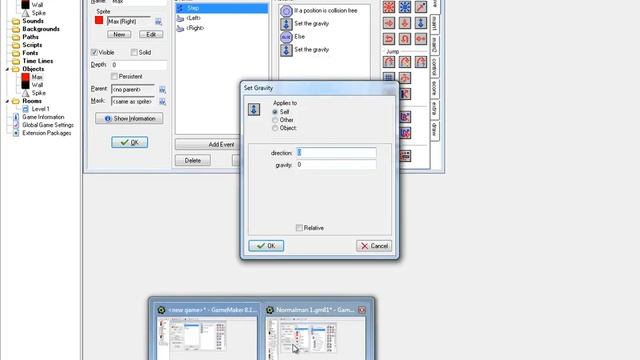Enable the Relative checkbox

[x=299, y=228]
